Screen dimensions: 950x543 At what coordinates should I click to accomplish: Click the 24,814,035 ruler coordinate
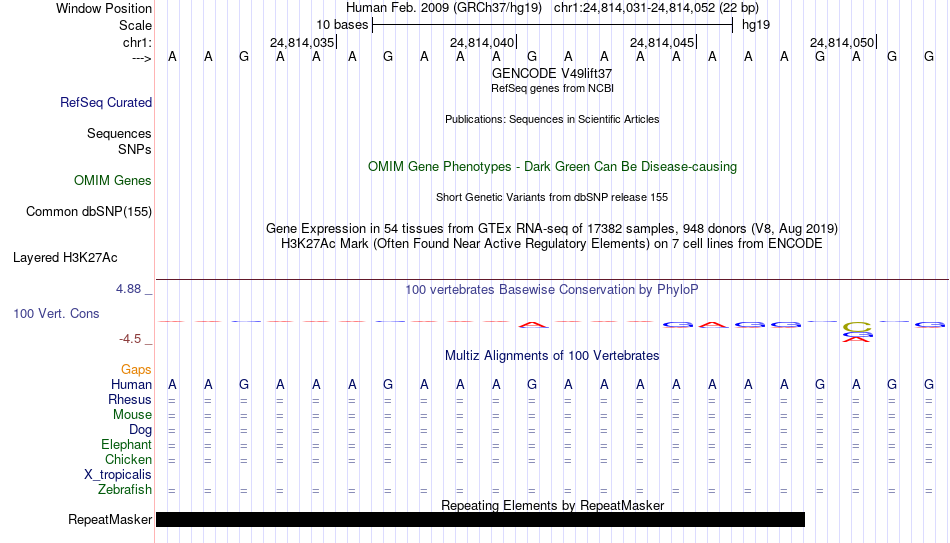302,42
